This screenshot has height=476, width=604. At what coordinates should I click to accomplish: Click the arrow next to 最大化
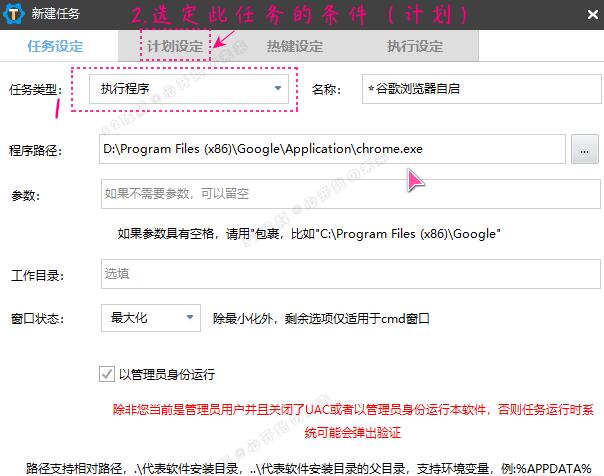190,317
